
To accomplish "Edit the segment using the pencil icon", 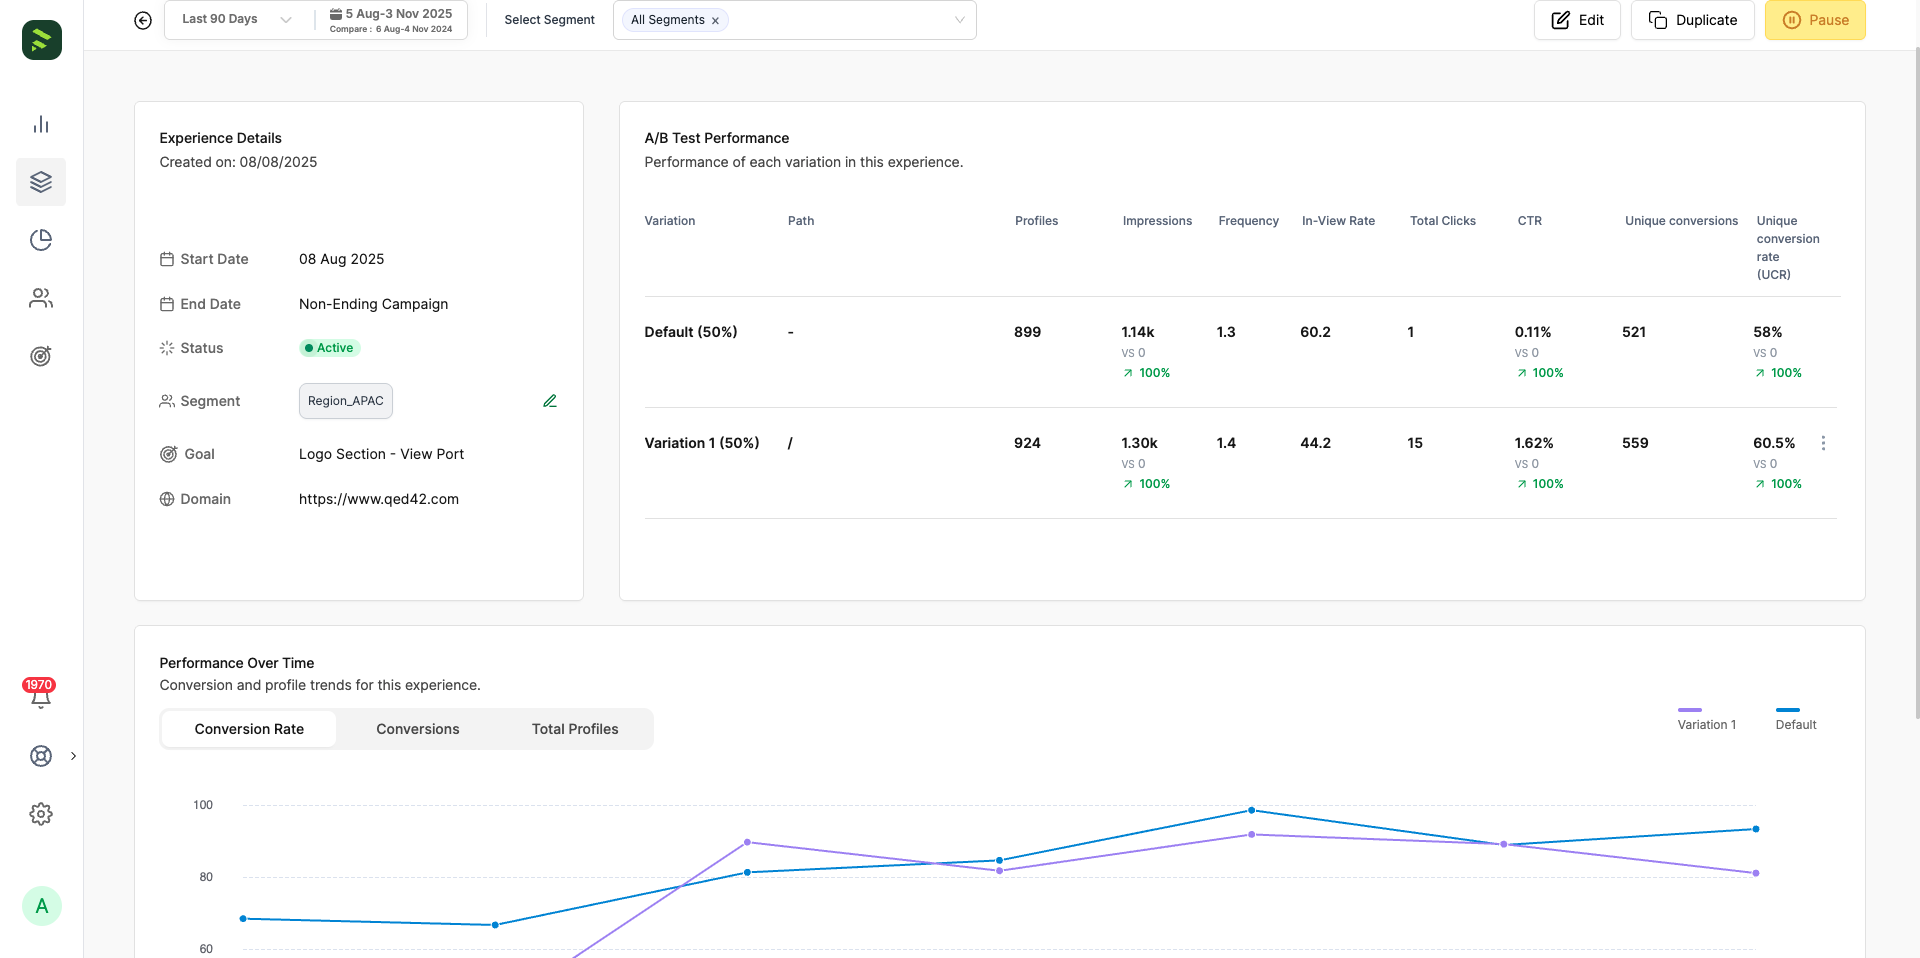I will pos(549,400).
